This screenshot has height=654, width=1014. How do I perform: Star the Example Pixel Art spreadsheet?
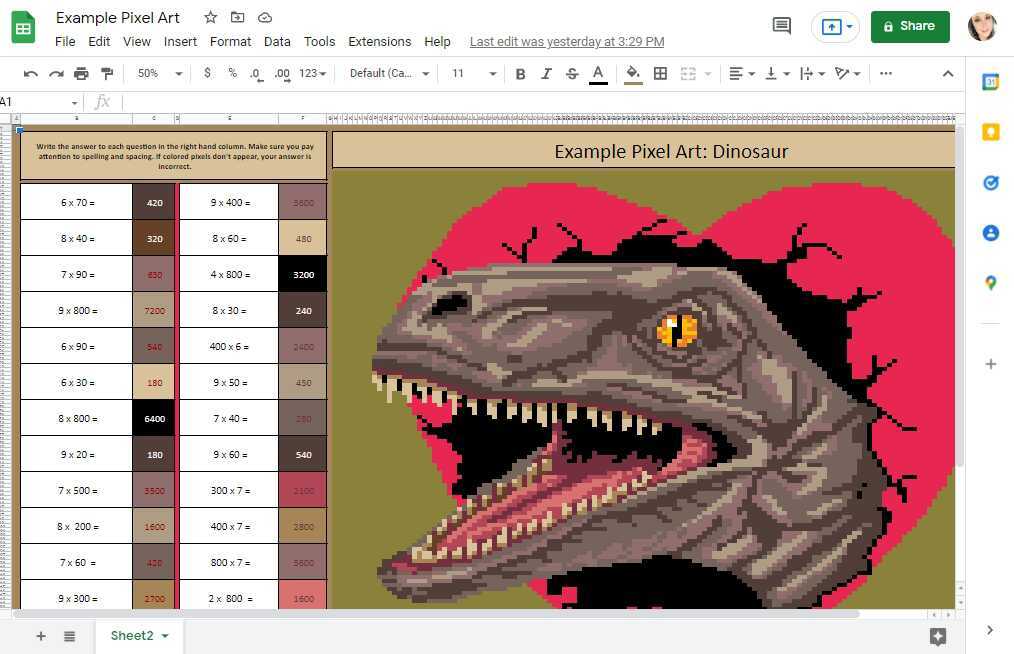210,17
